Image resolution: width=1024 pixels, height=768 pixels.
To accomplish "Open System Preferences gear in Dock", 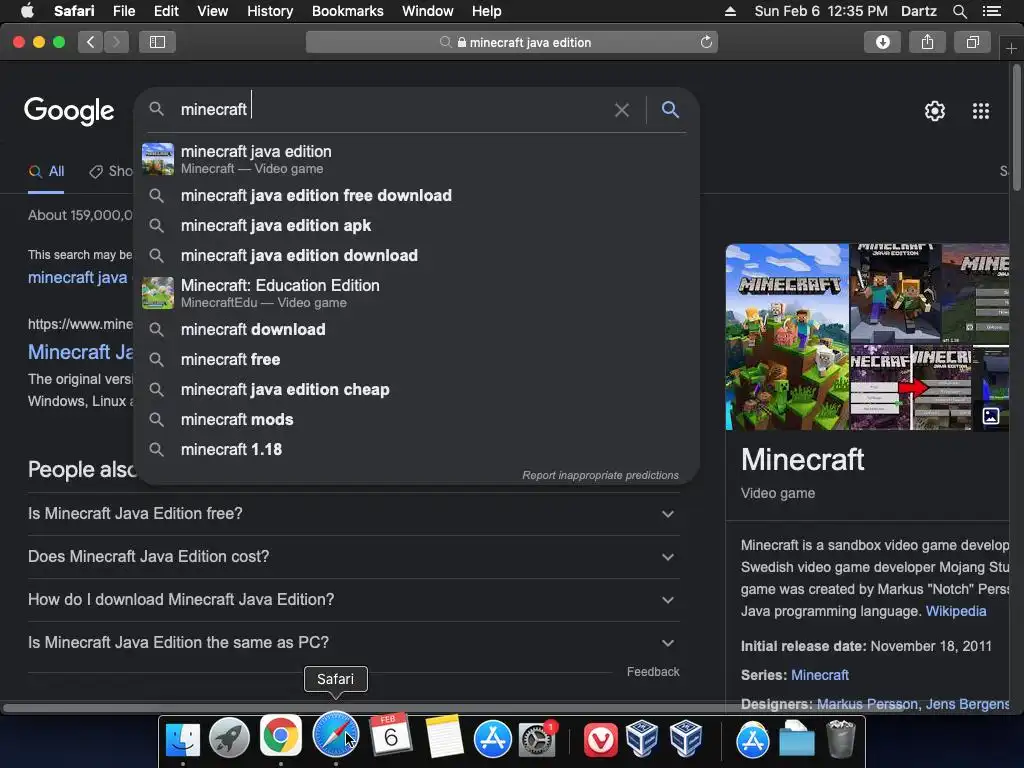I will [537, 739].
